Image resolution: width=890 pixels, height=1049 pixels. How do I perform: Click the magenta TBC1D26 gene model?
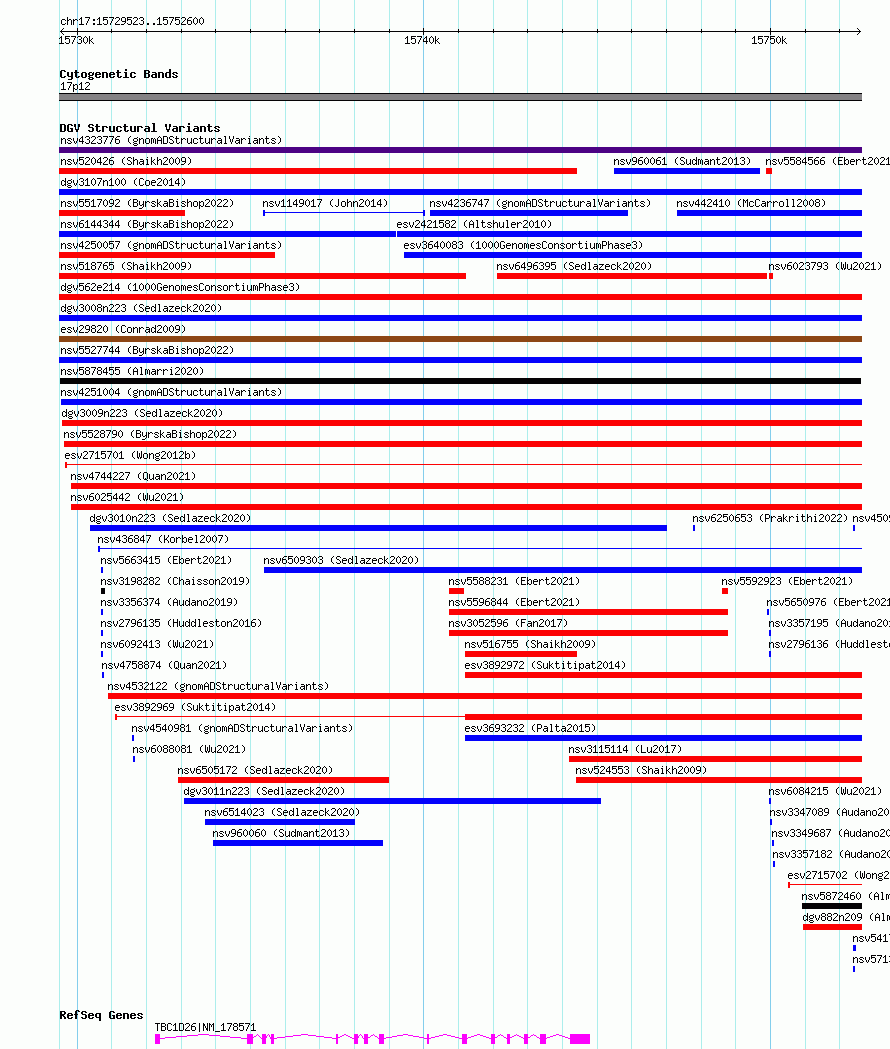[372, 1038]
